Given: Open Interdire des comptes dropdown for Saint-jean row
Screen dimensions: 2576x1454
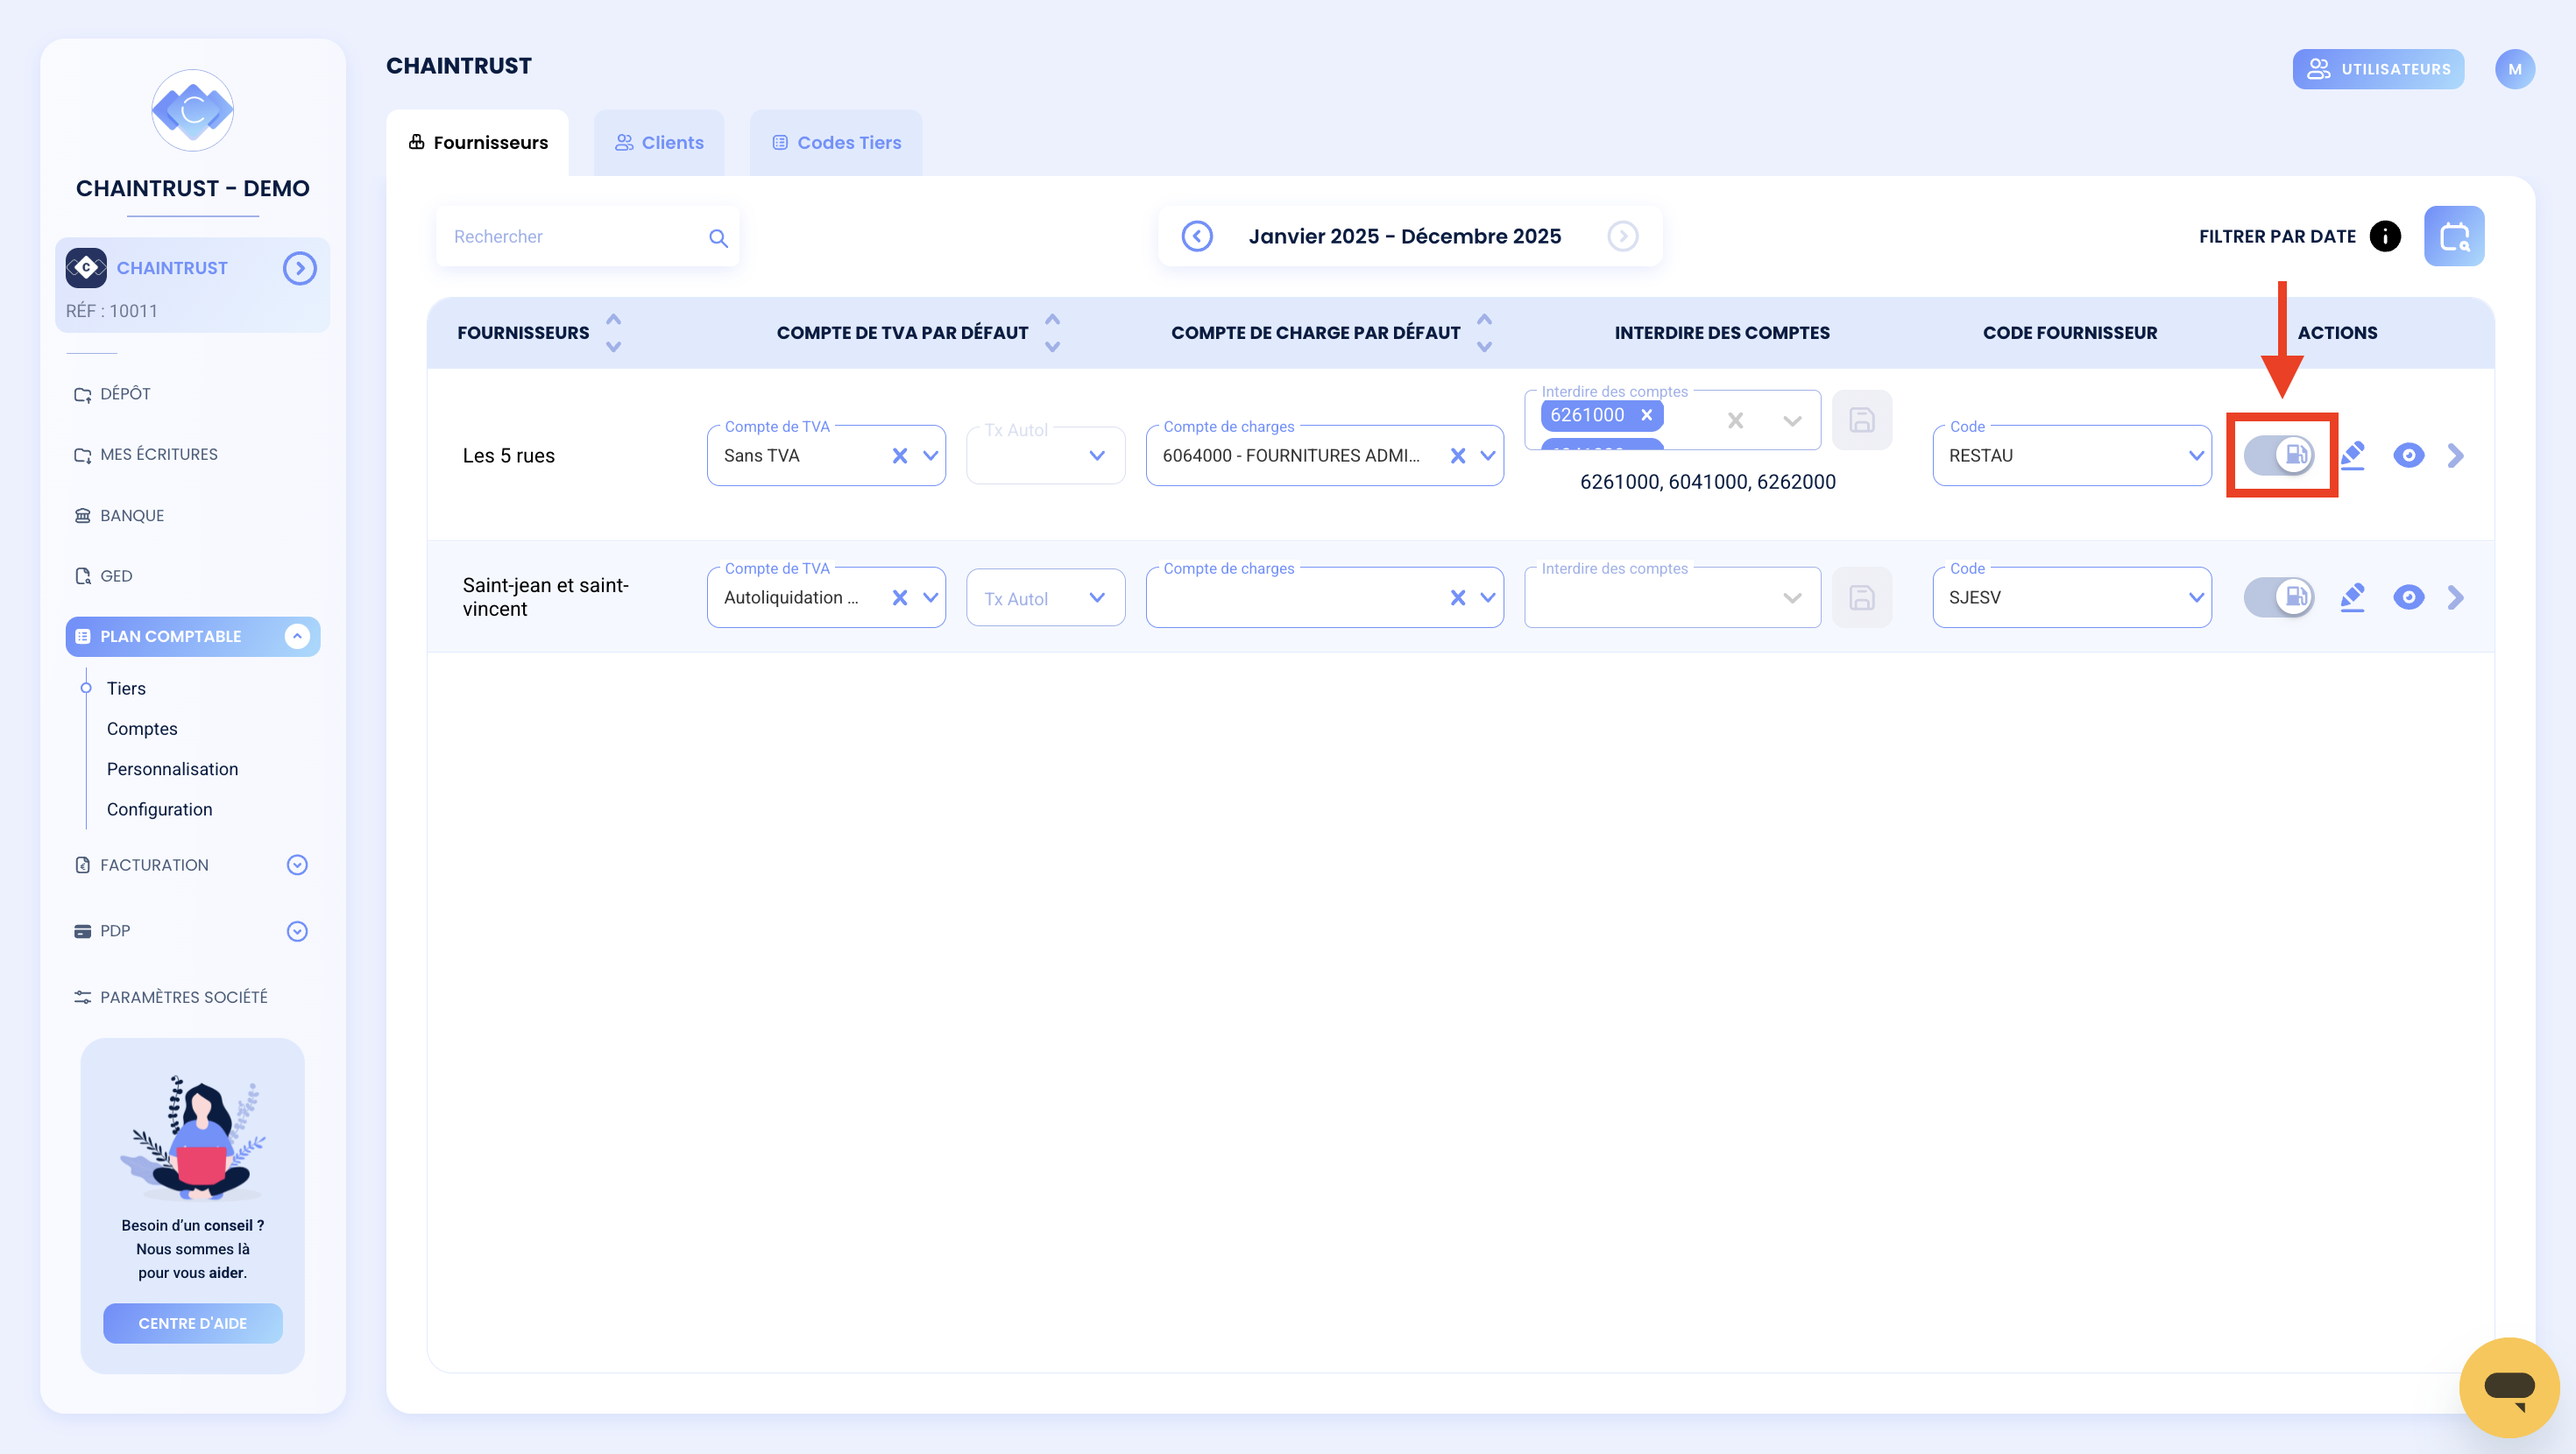Looking at the screenshot, I should [x=1792, y=598].
